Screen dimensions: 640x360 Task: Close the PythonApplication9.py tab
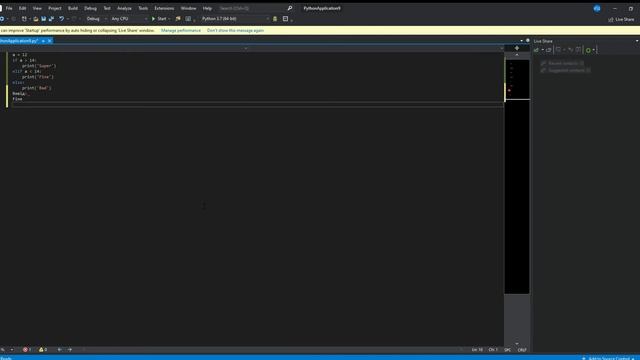50,41
